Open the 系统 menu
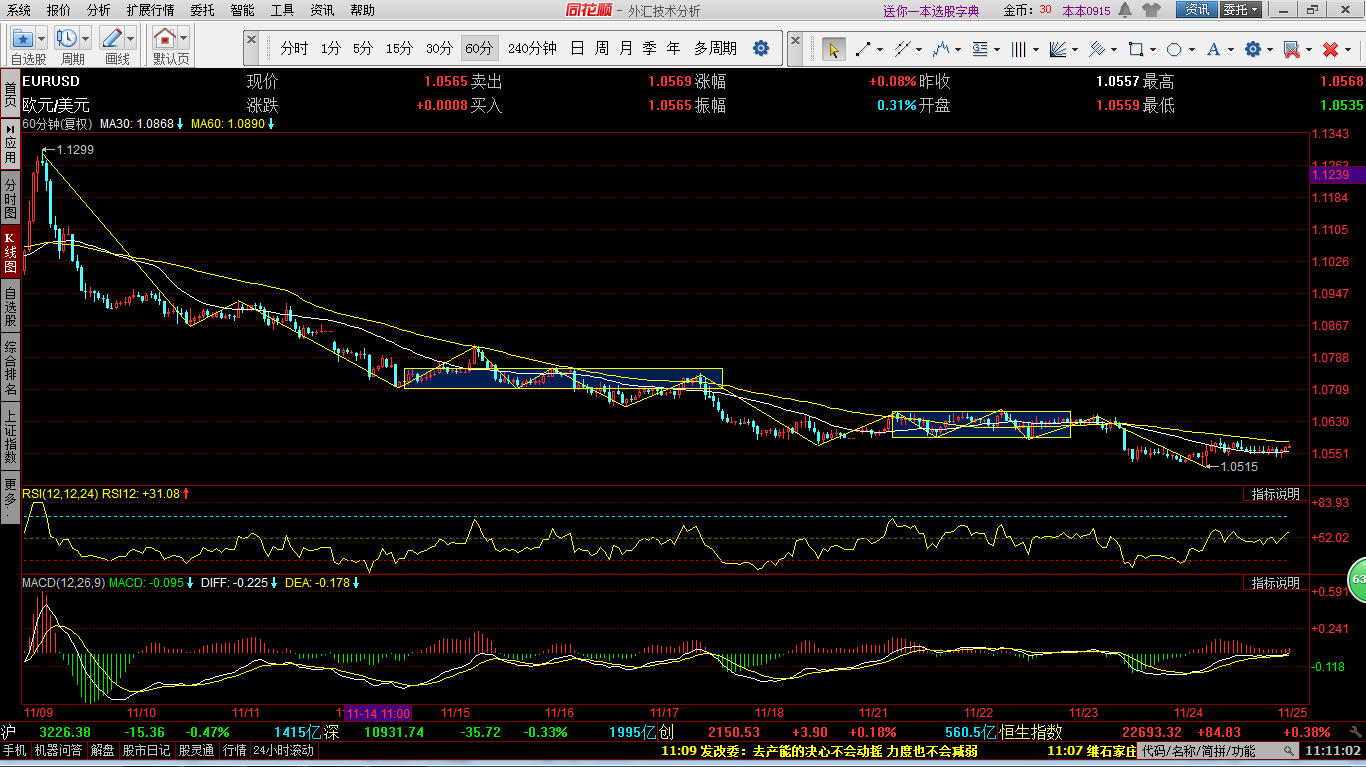 coord(19,10)
